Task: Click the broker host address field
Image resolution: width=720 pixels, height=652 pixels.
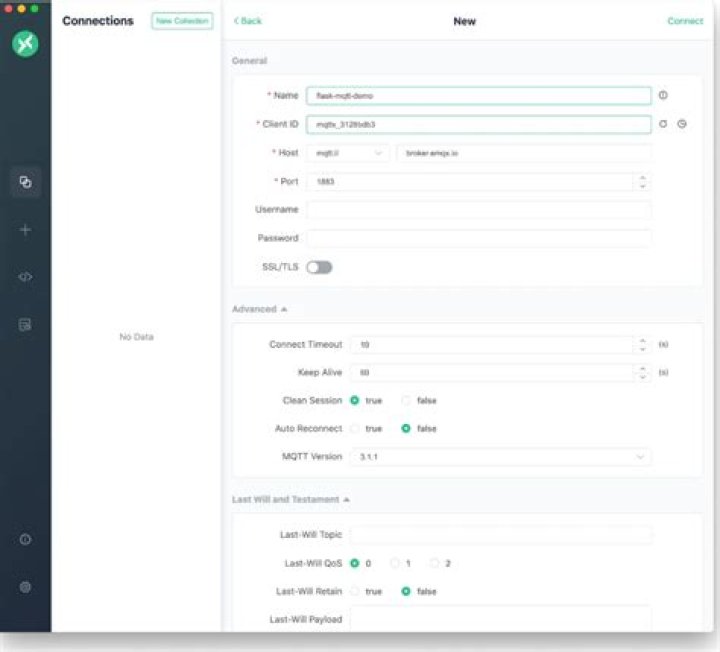Action: (523, 153)
